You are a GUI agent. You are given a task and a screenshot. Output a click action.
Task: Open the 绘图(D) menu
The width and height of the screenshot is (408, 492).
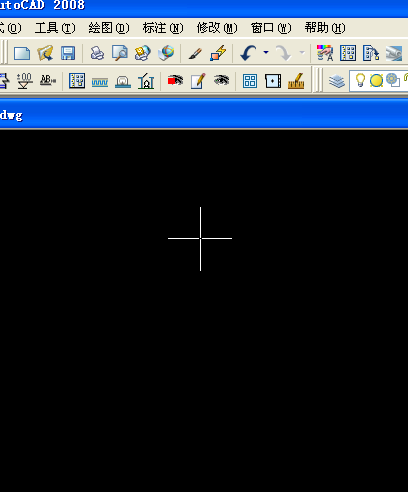pos(109,28)
